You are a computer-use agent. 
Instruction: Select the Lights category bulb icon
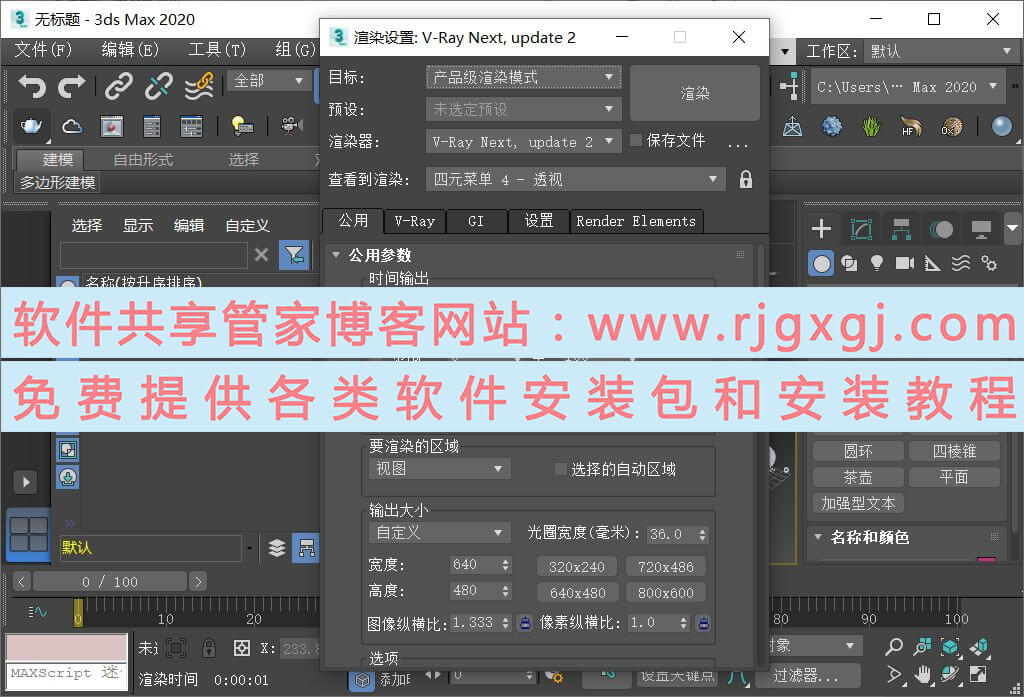(876, 263)
